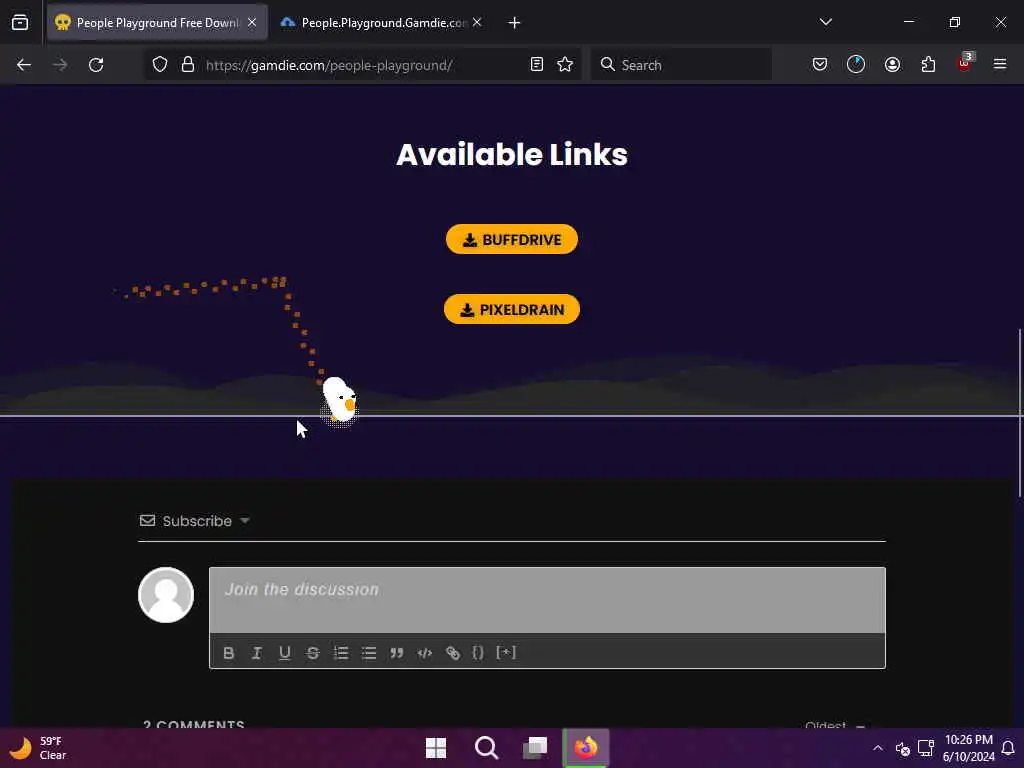Reload the current page
Image resolution: width=1024 pixels, height=768 pixels.
click(x=96, y=65)
